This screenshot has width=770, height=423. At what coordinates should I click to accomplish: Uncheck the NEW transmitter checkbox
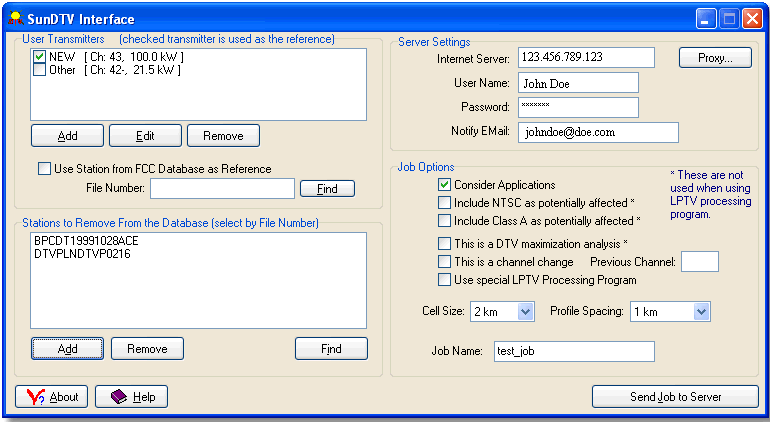[x=40, y=57]
